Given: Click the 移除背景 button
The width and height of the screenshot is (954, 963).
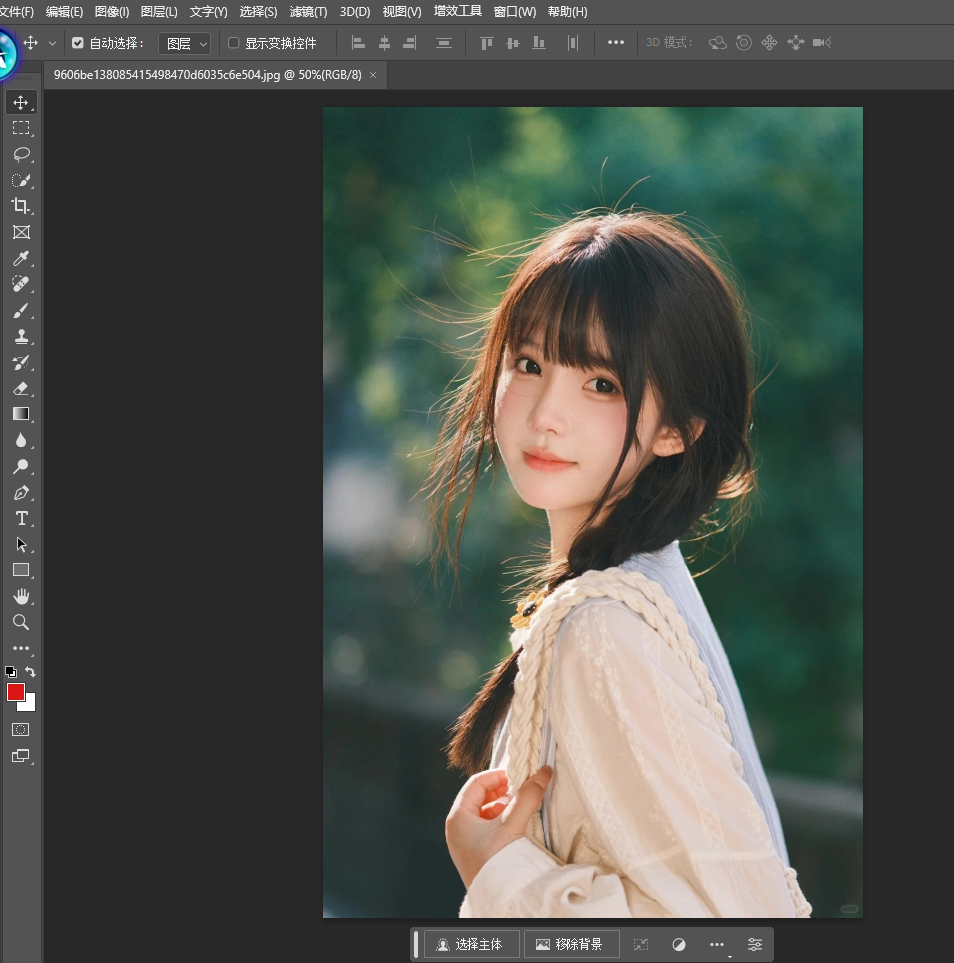Looking at the screenshot, I should (571, 944).
